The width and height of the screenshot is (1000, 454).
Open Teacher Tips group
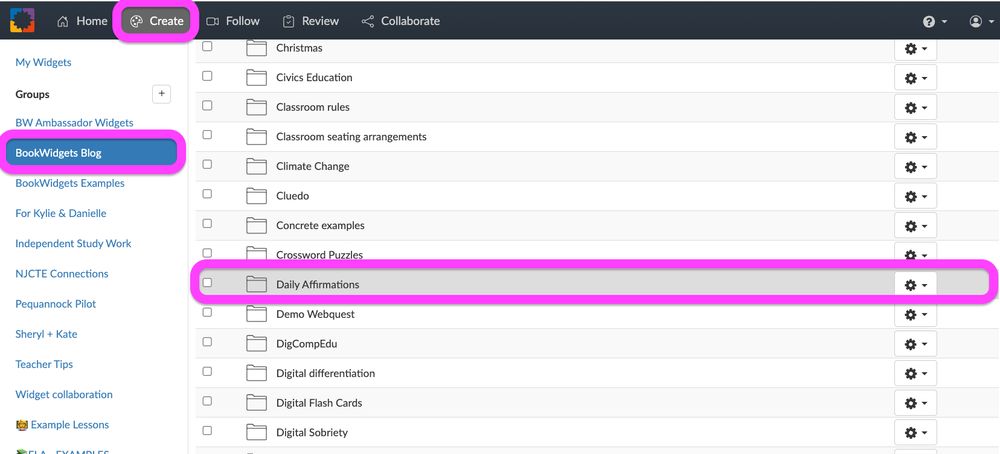tap(44, 364)
